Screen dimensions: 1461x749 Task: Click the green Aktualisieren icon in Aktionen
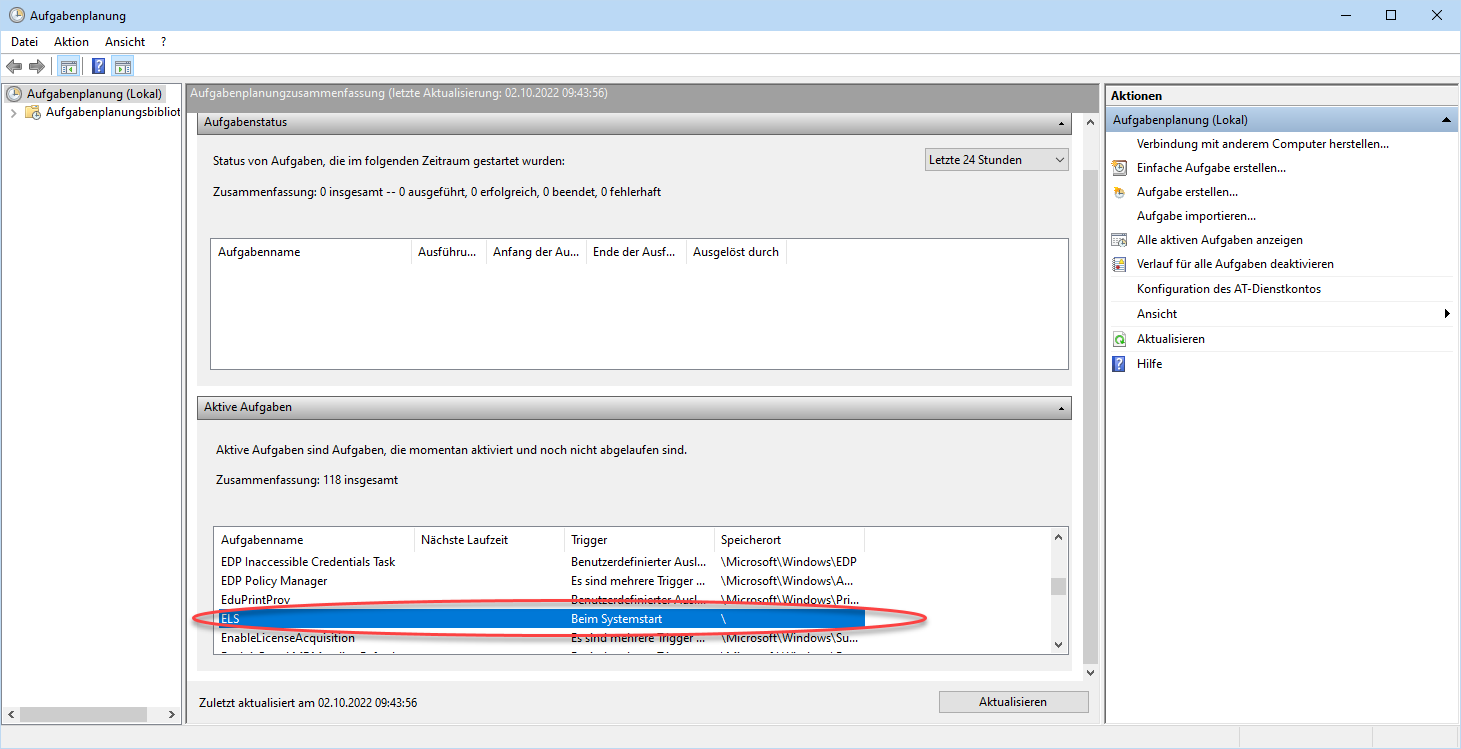point(1120,339)
